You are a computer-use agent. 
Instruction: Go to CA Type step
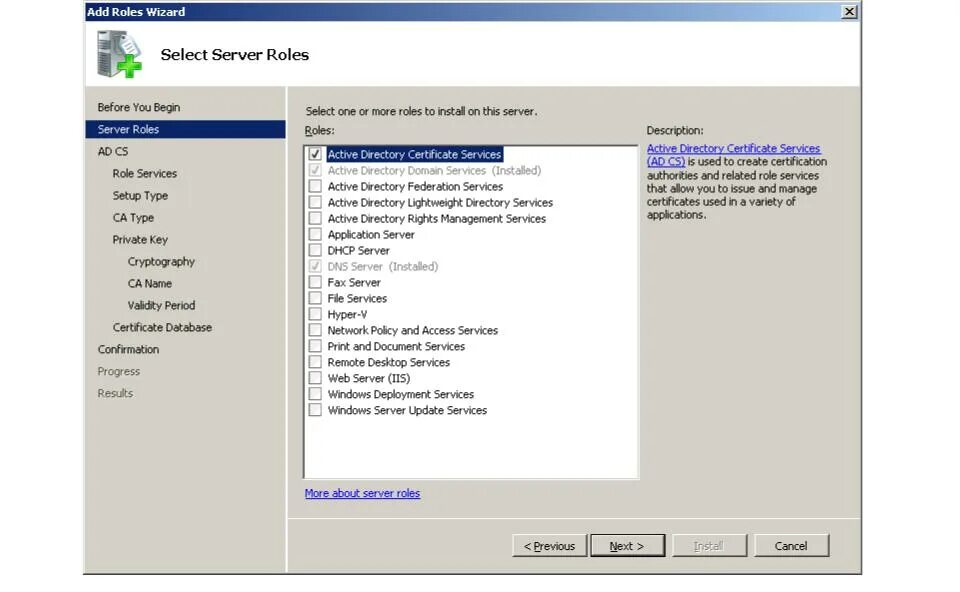(x=133, y=217)
